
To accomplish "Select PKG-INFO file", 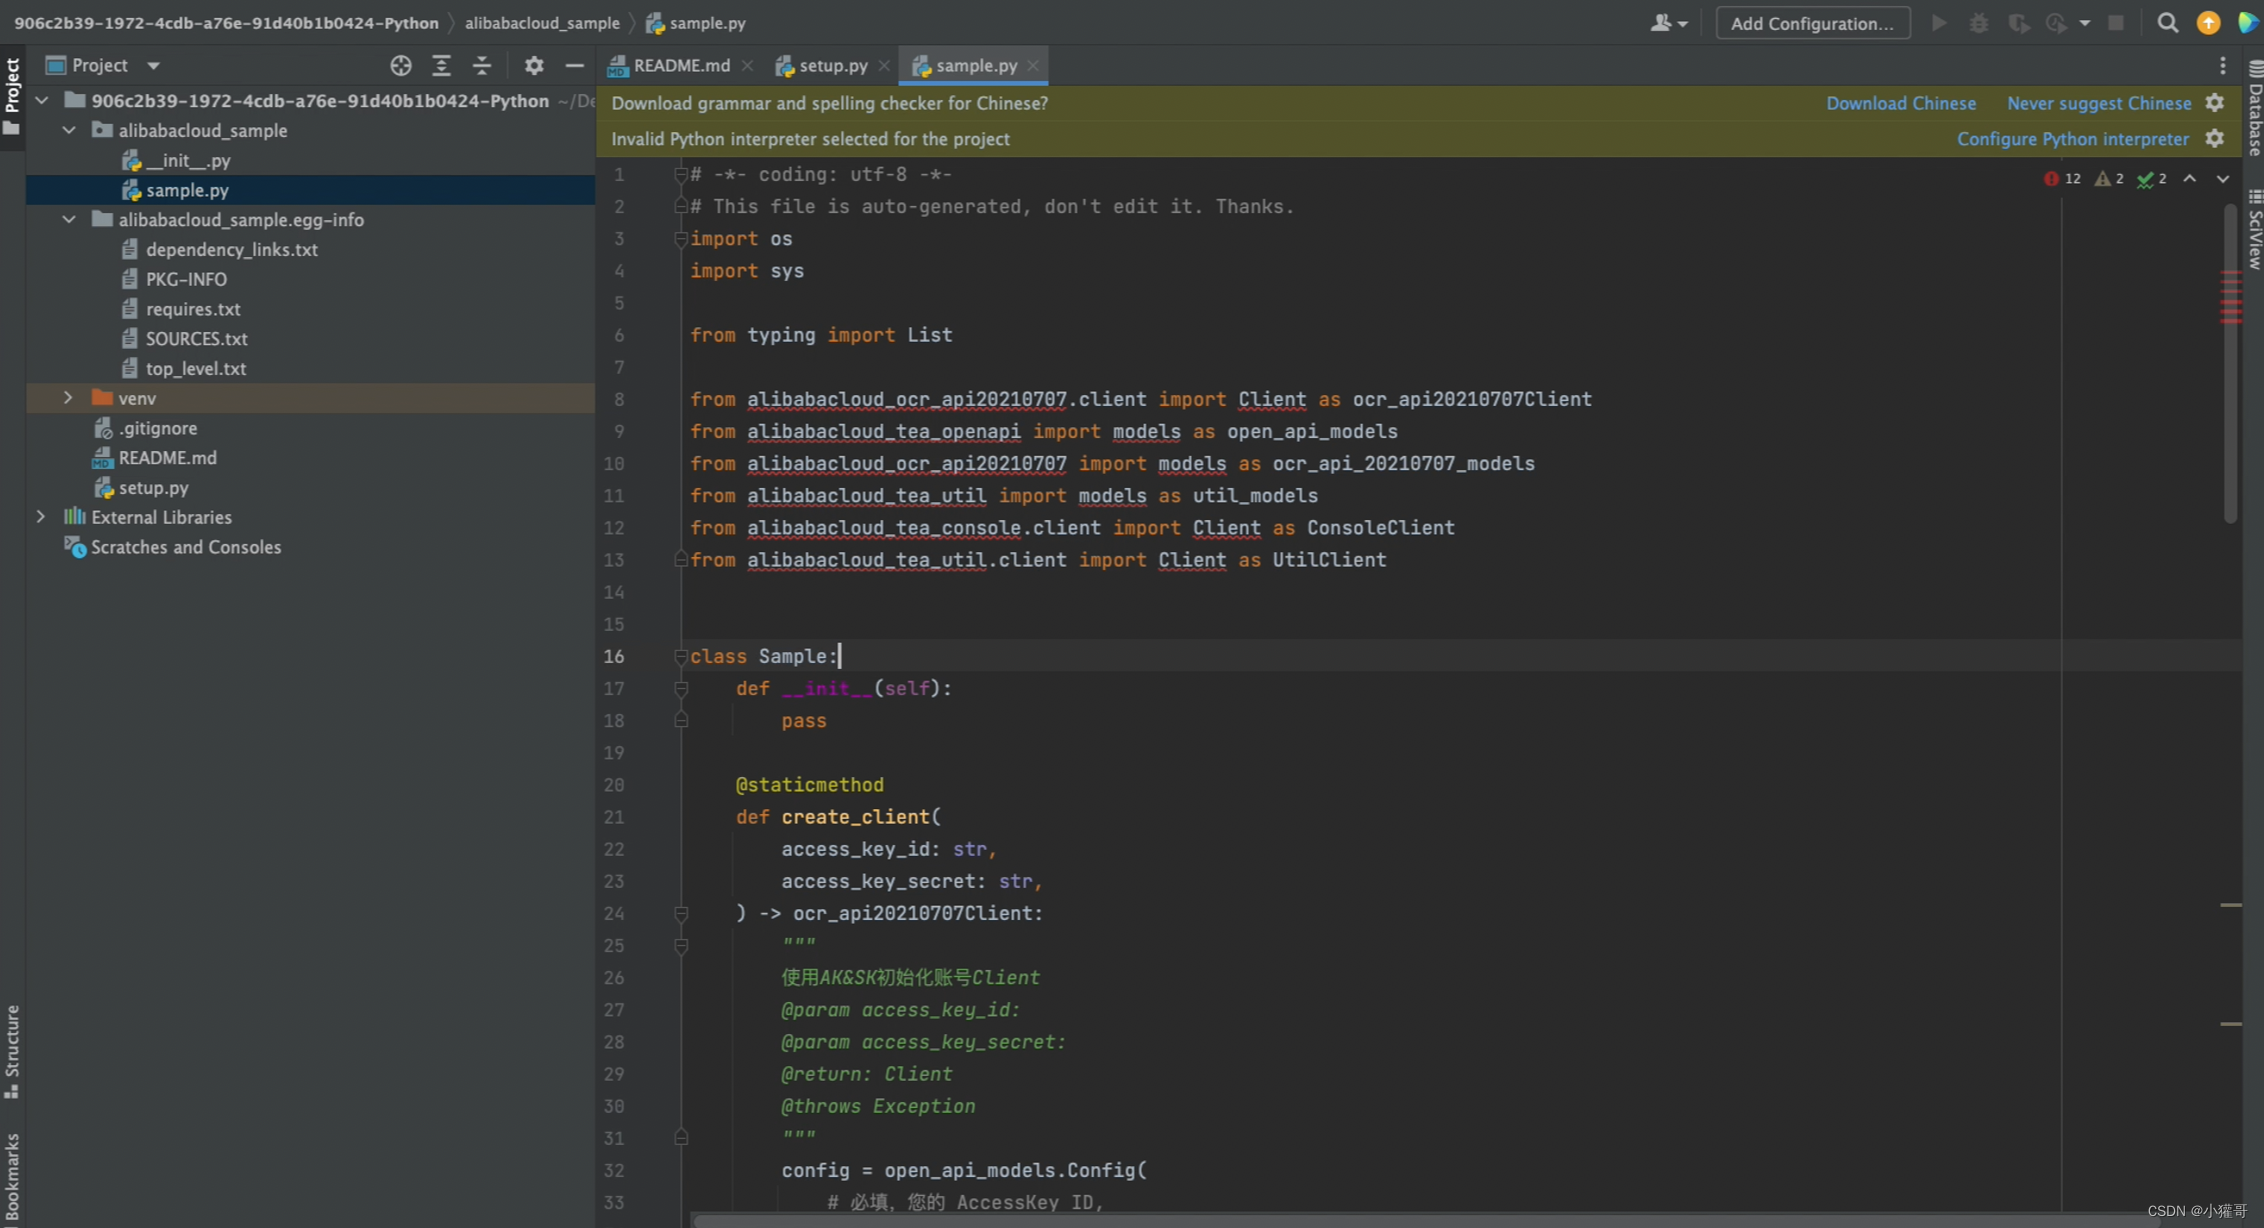I will tap(186, 279).
